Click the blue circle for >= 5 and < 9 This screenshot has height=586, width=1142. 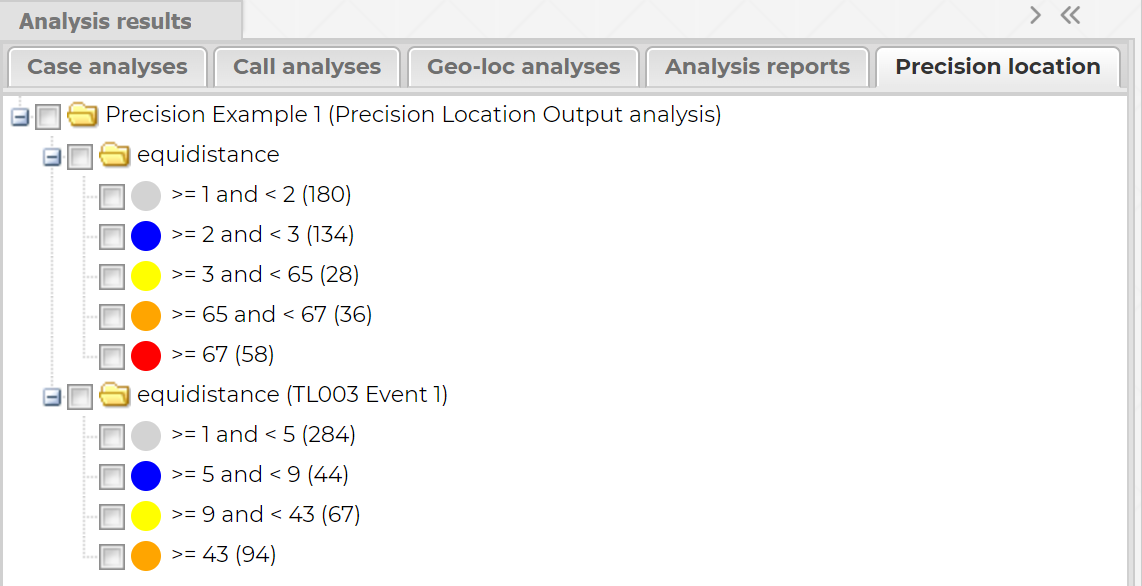point(146,476)
